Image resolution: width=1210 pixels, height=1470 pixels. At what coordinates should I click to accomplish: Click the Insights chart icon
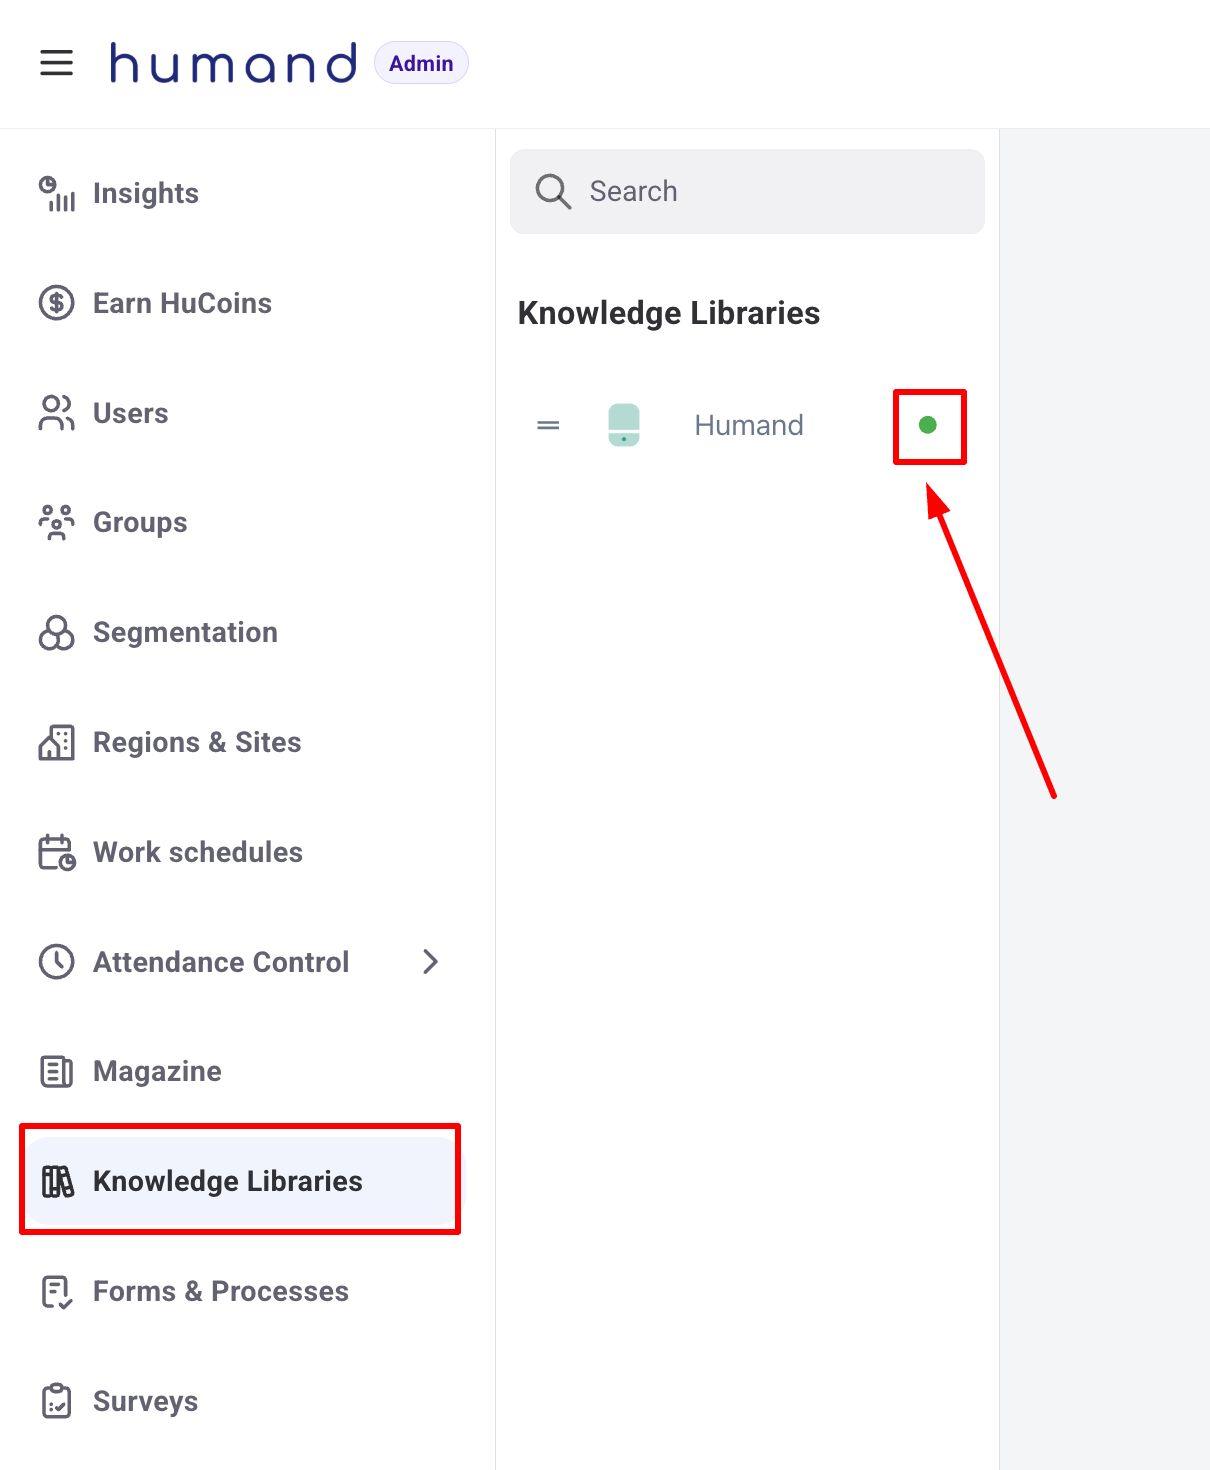pos(57,193)
